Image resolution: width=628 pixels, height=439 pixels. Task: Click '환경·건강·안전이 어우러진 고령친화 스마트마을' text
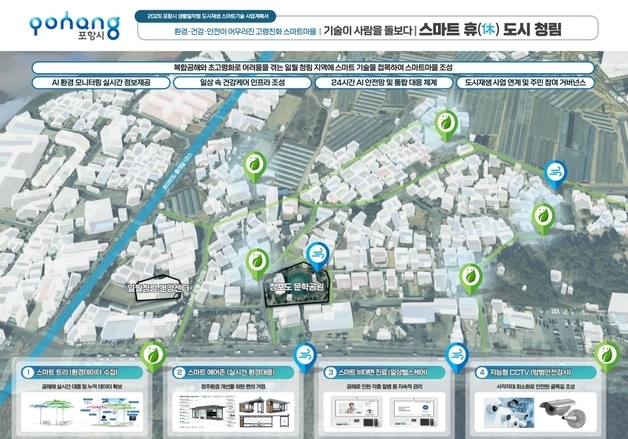point(245,31)
